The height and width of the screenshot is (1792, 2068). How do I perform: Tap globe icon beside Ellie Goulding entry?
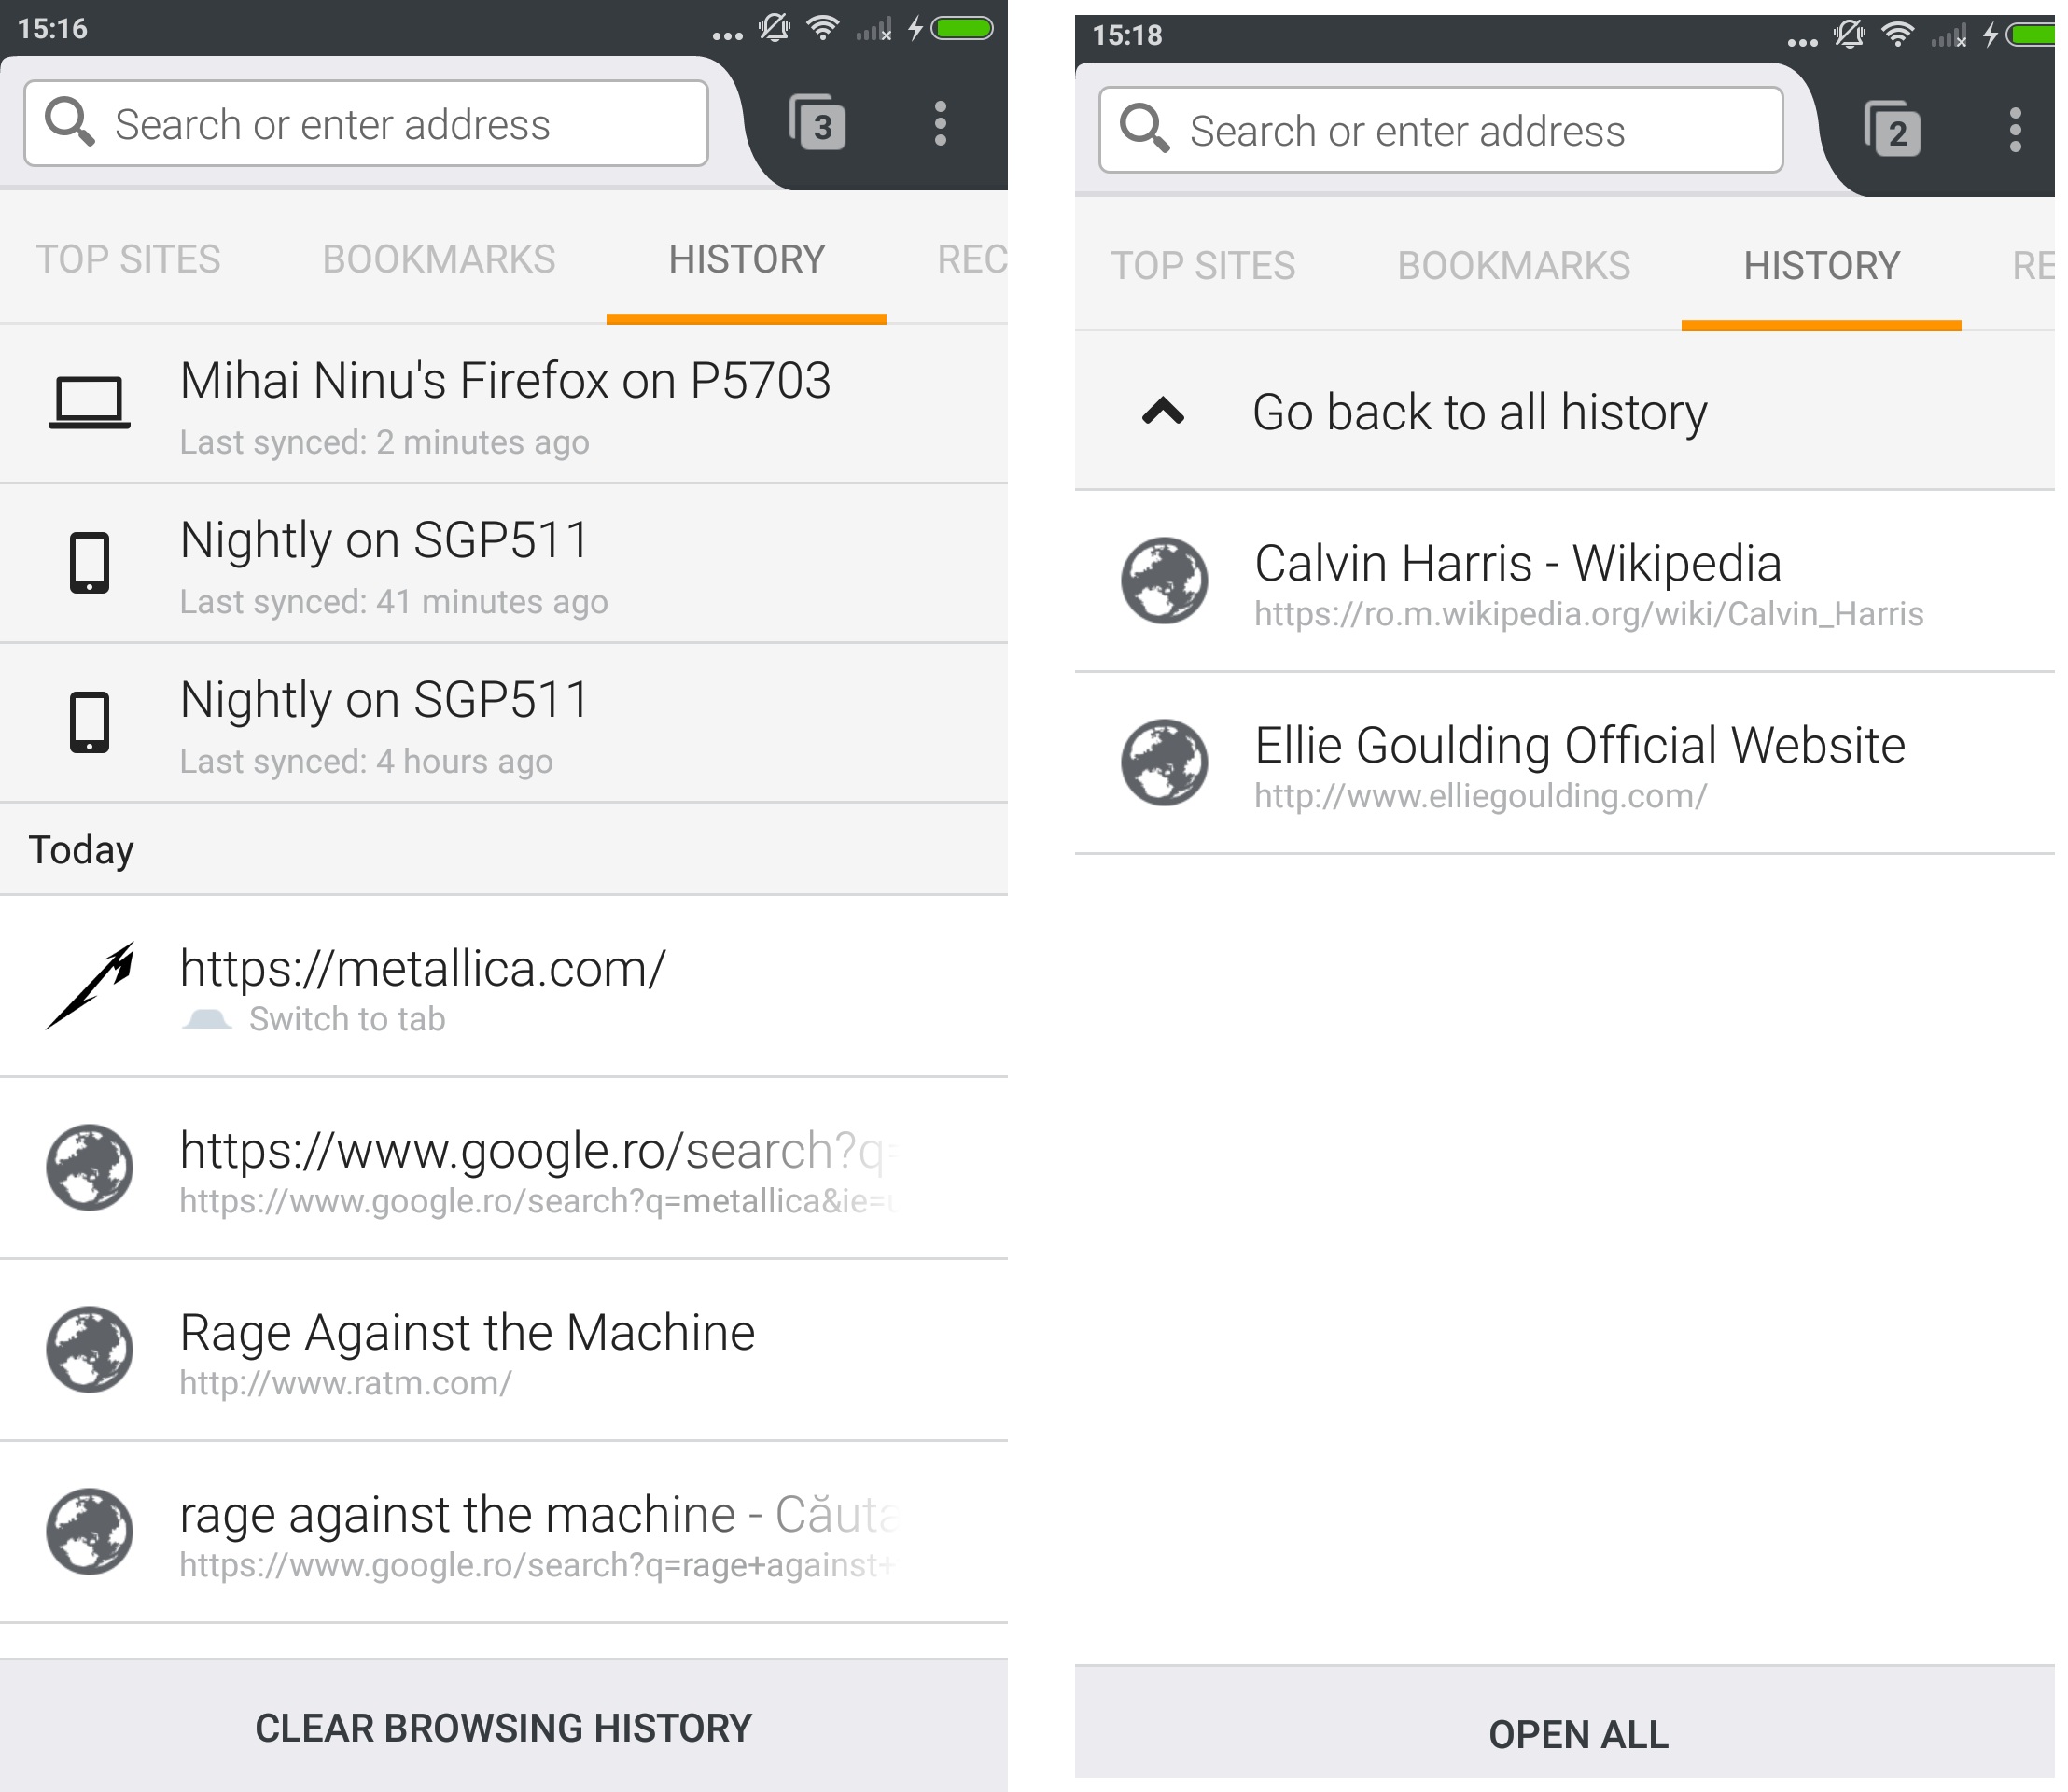point(1164,762)
